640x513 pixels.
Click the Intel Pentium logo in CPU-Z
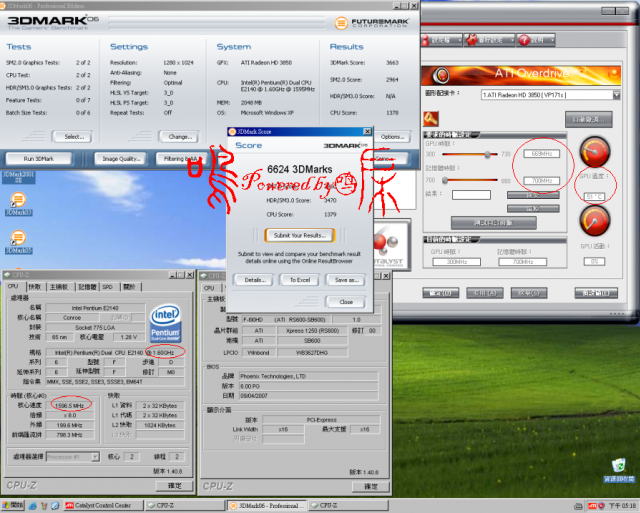click(166, 322)
